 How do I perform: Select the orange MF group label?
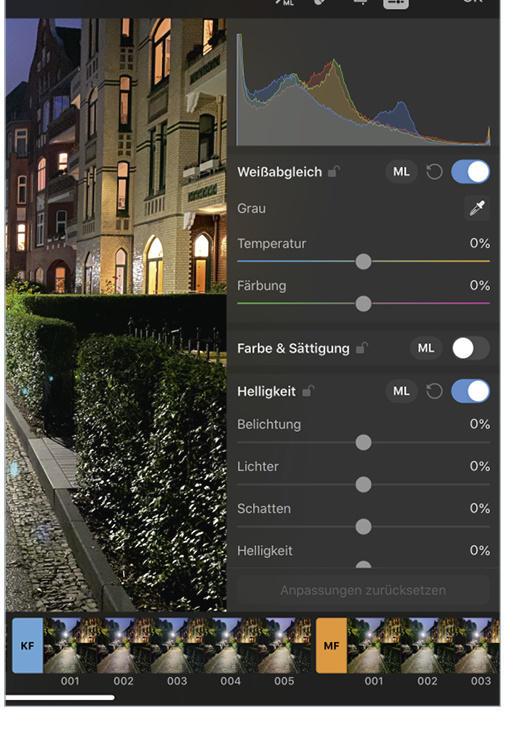[331, 645]
